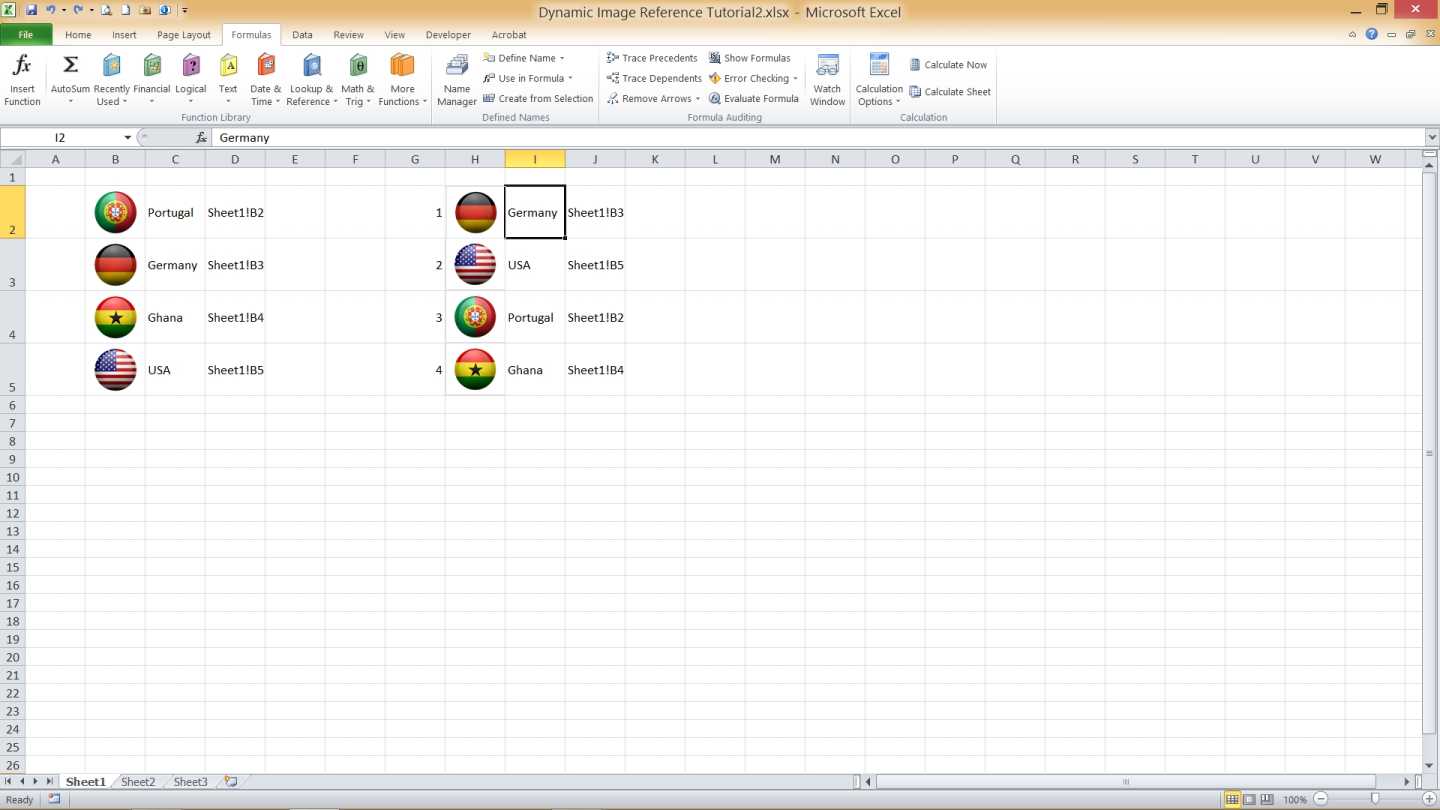This screenshot has height=810, width=1440.
Task: Switch to the Home ribbon tab
Action: [x=78, y=35]
